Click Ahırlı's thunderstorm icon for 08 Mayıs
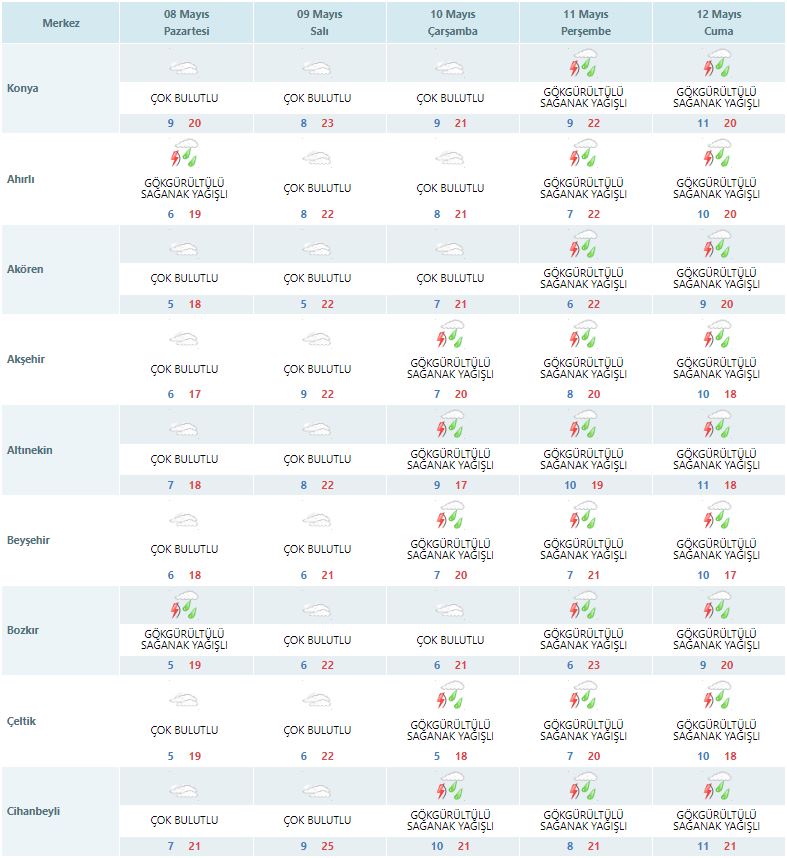Viewport: 787px width, 858px height. [184, 157]
